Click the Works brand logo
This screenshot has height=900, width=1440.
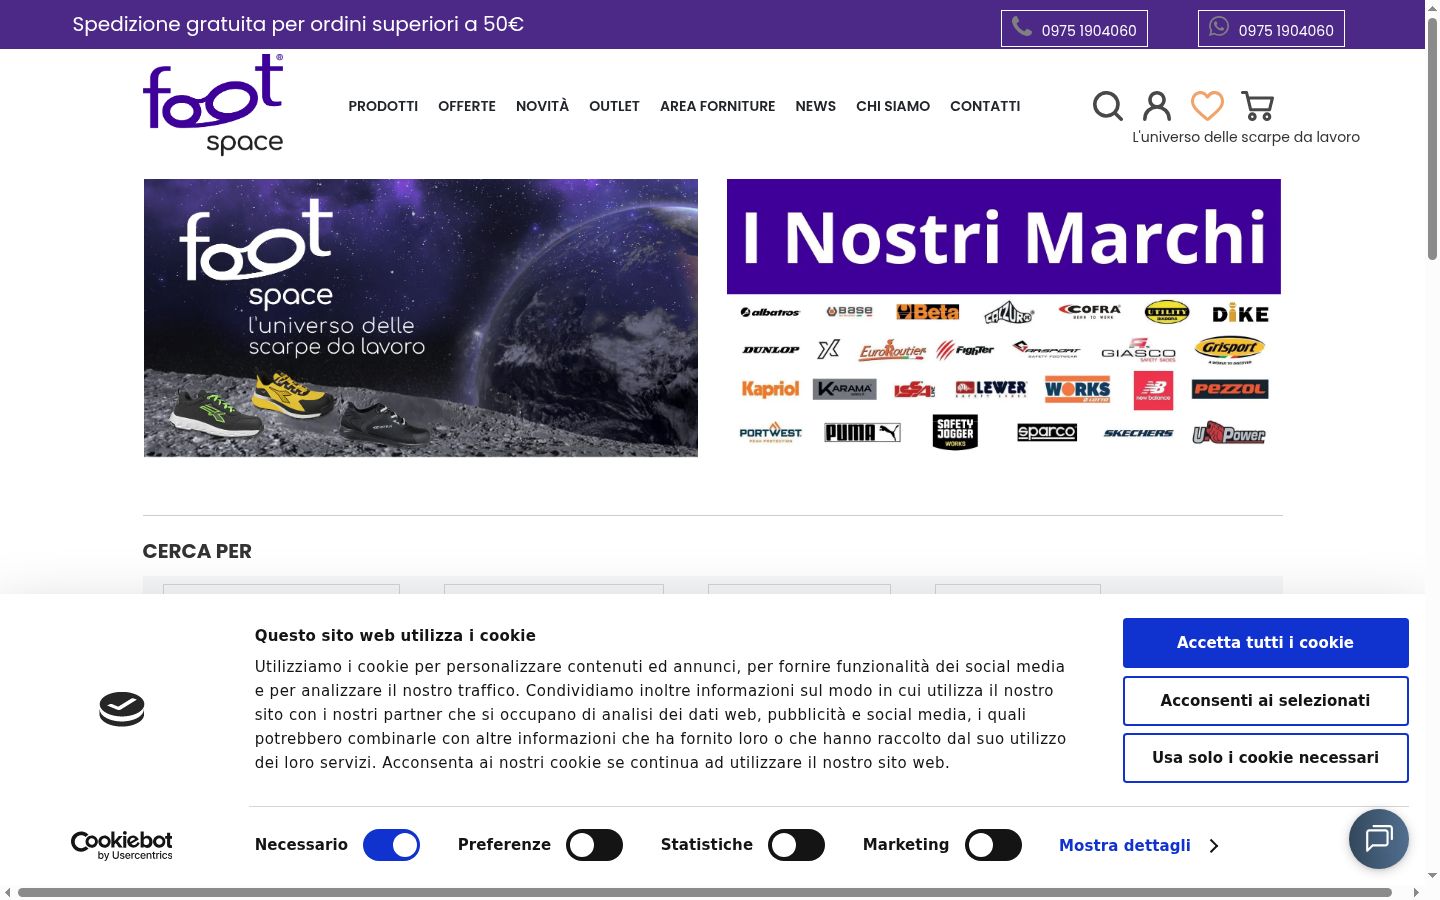[x=1077, y=389]
